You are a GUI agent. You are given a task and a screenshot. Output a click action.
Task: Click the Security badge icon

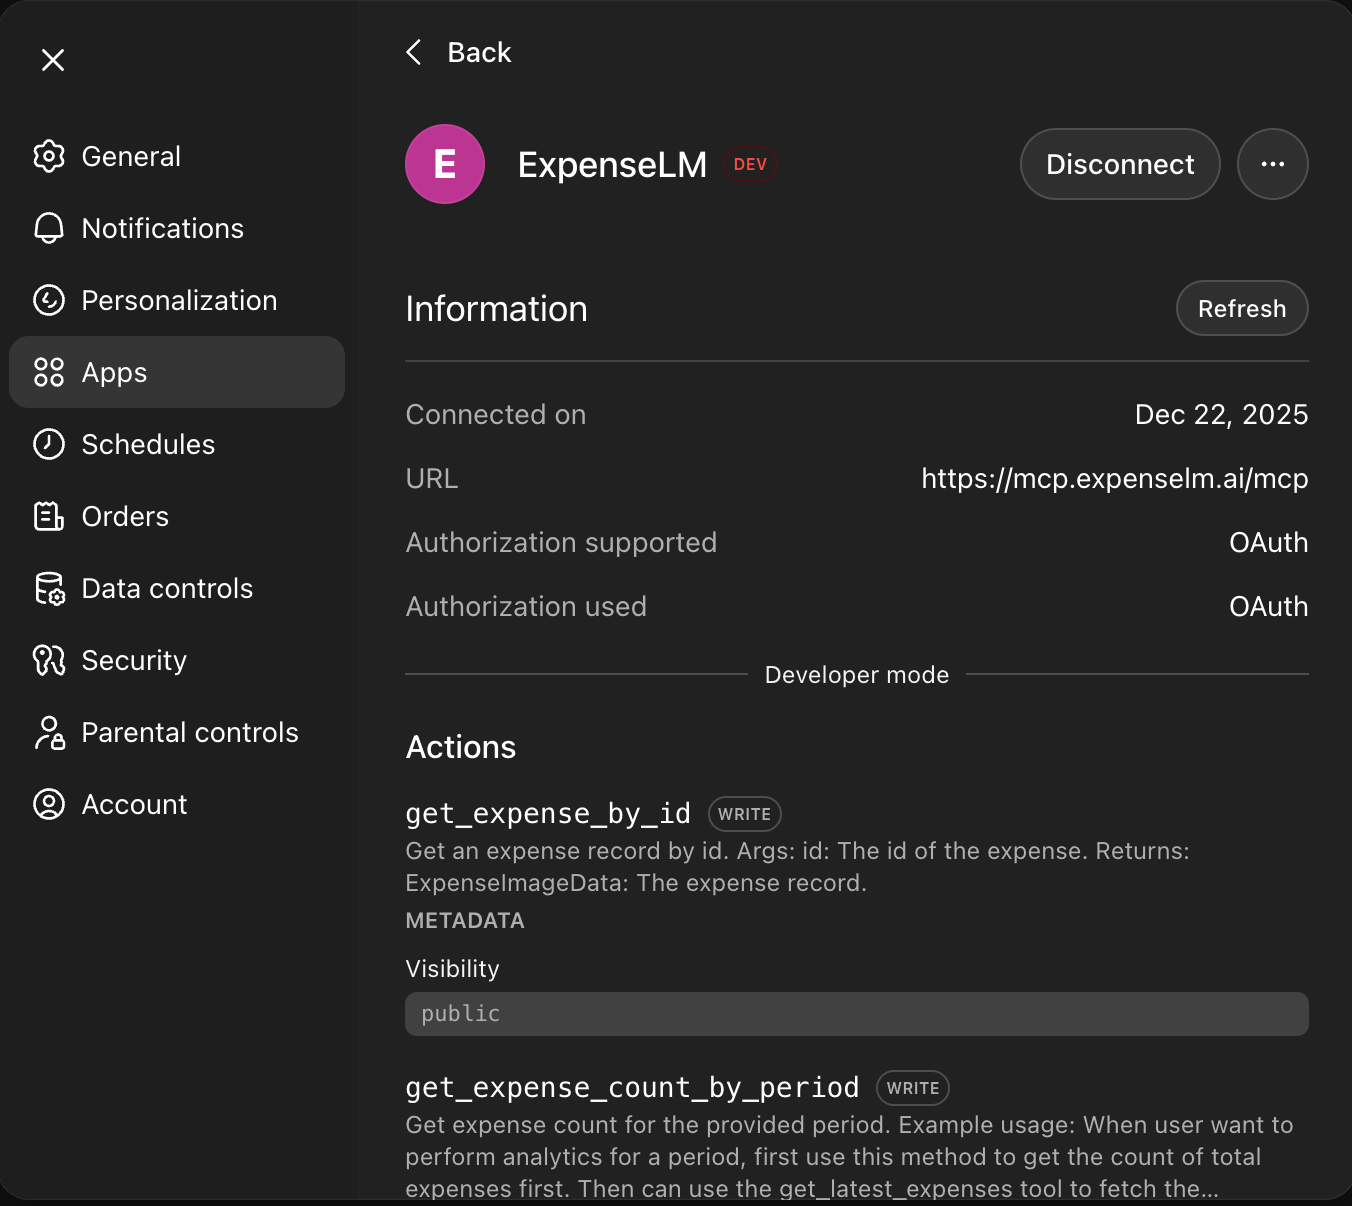click(48, 660)
